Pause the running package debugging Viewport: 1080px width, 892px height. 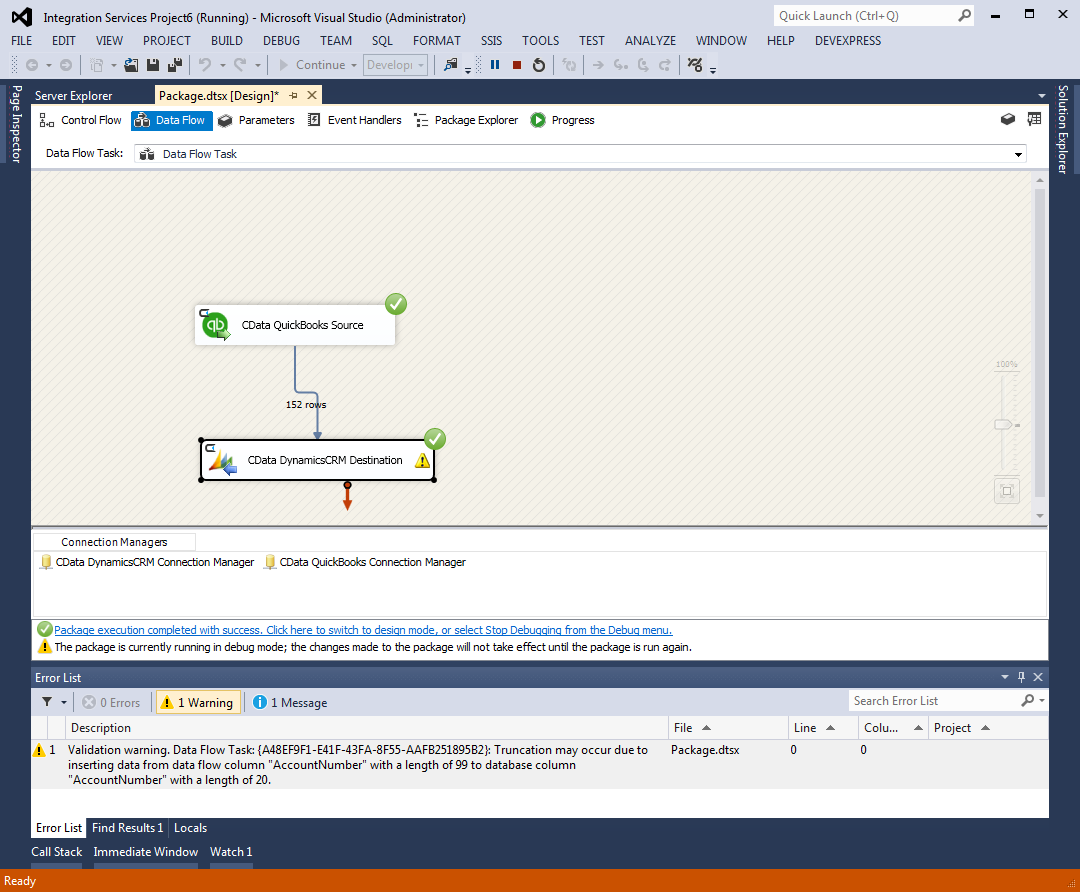(x=494, y=64)
